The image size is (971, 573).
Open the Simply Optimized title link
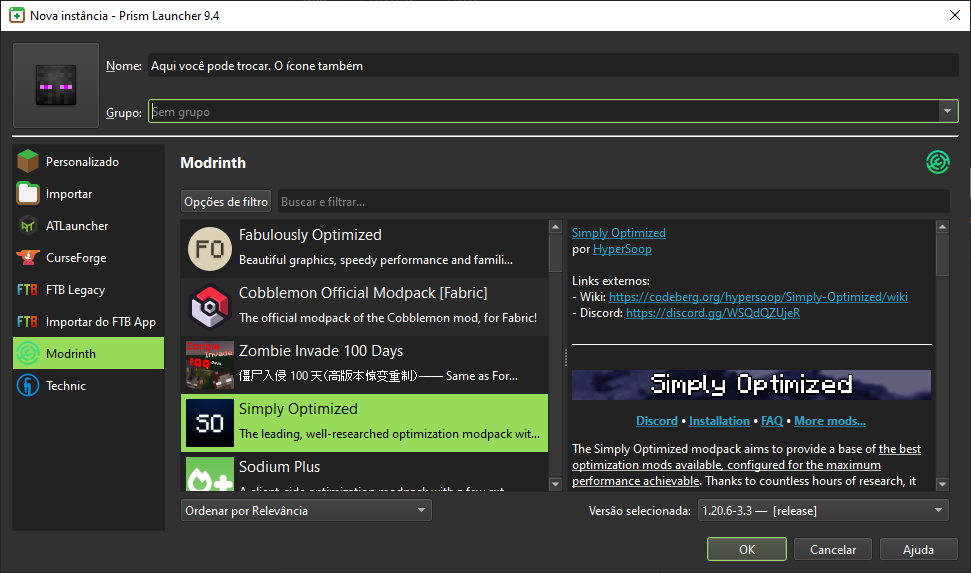(x=619, y=233)
